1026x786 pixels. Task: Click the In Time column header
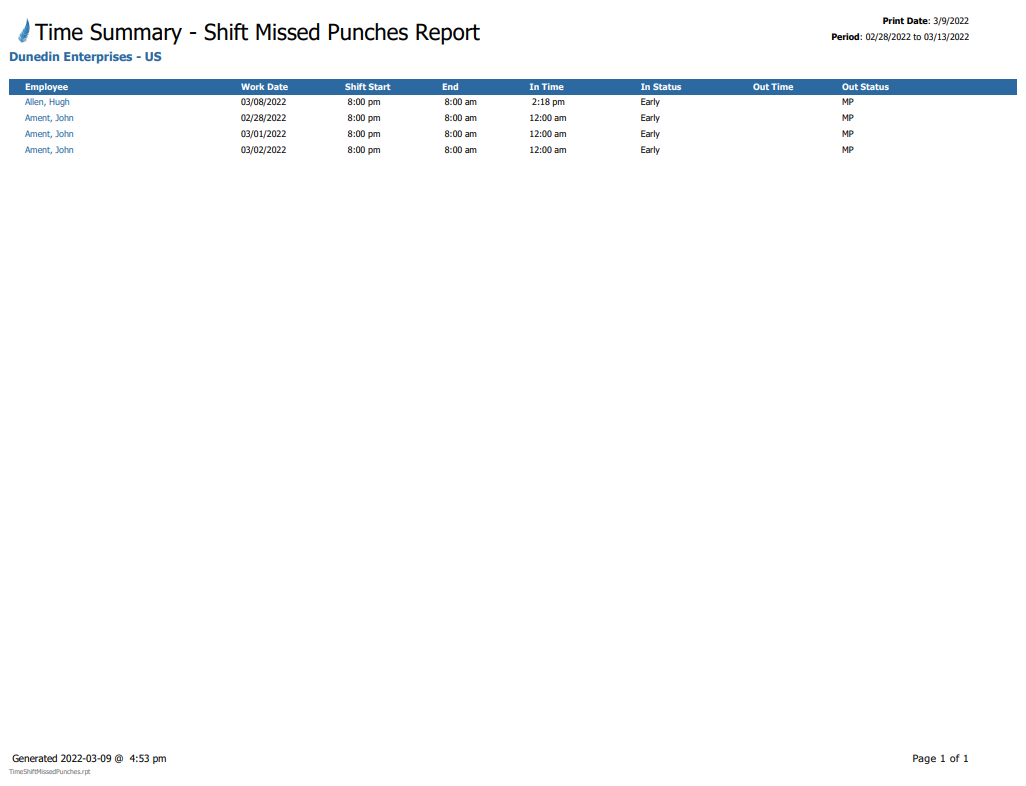point(546,87)
